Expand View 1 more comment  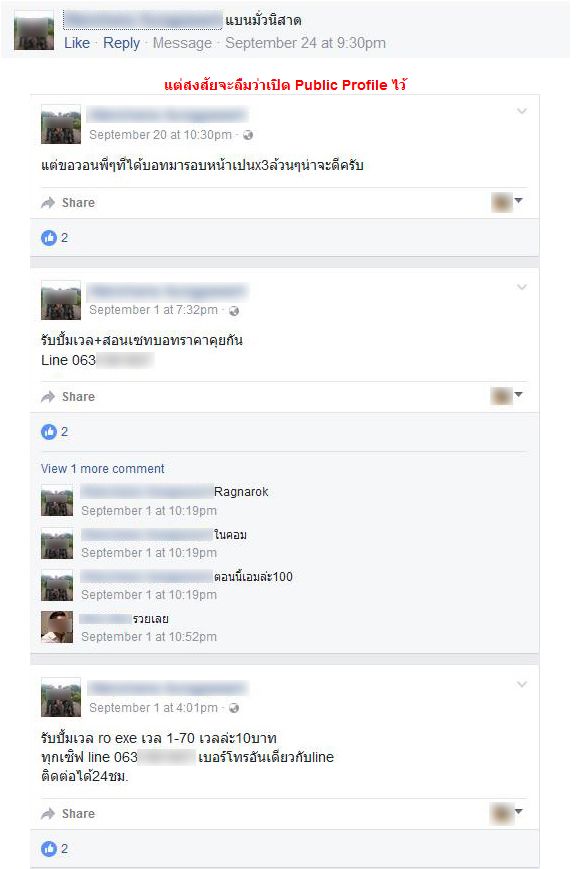pos(102,469)
